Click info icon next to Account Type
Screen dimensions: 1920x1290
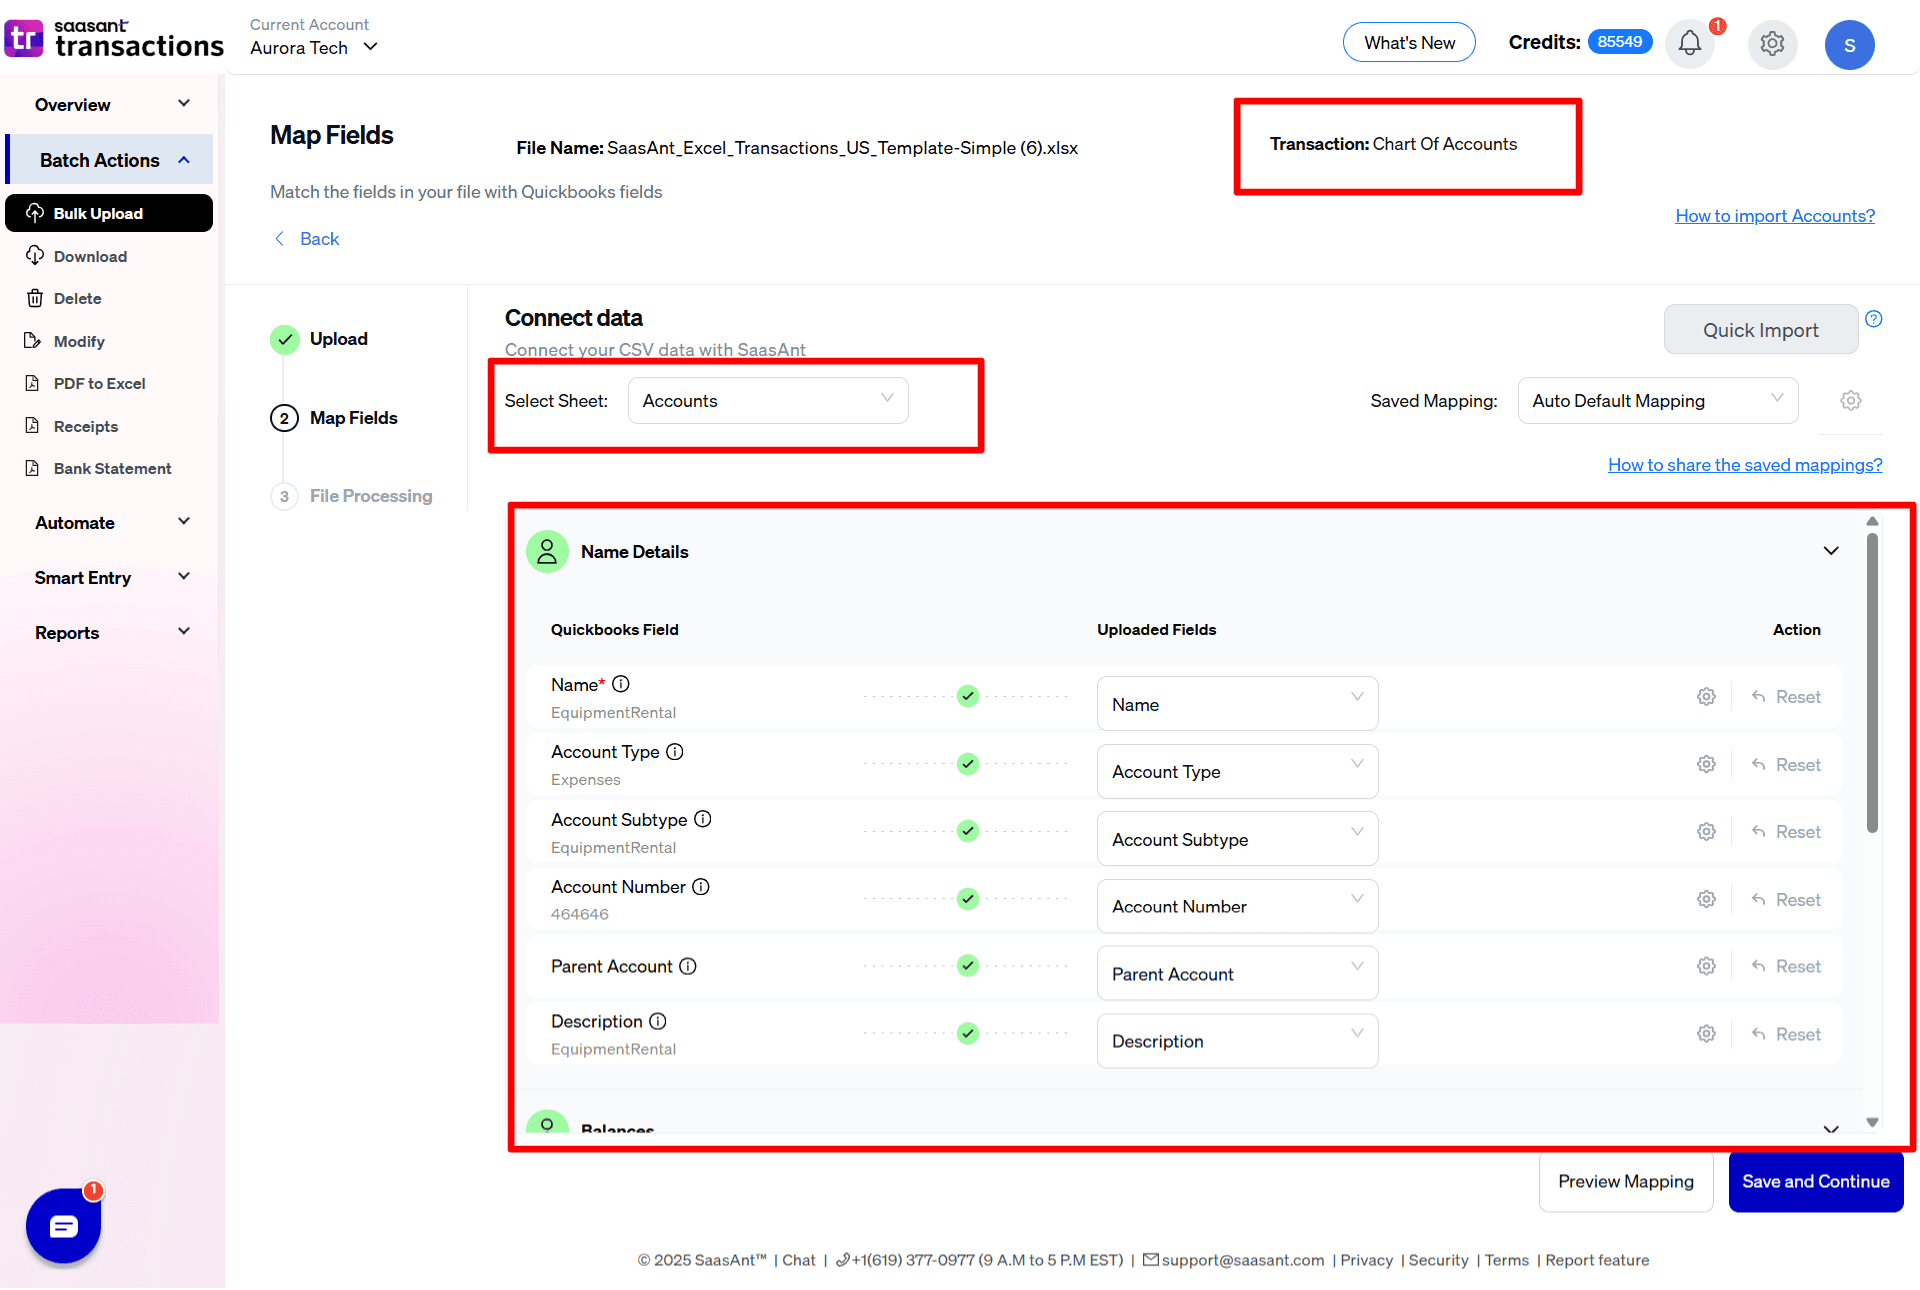(675, 752)
